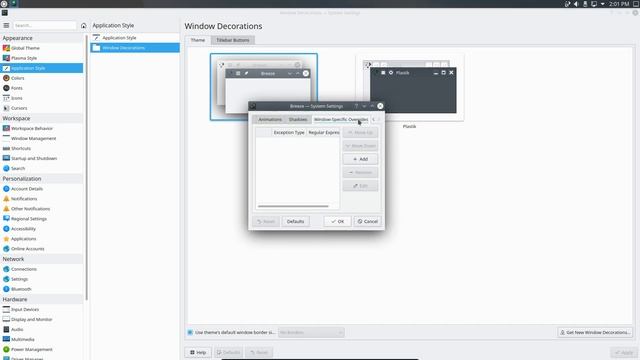Switch to the Animations tab in Breeze dialog
Viewport: 640px width, 360px height.
tap(270, 119)
